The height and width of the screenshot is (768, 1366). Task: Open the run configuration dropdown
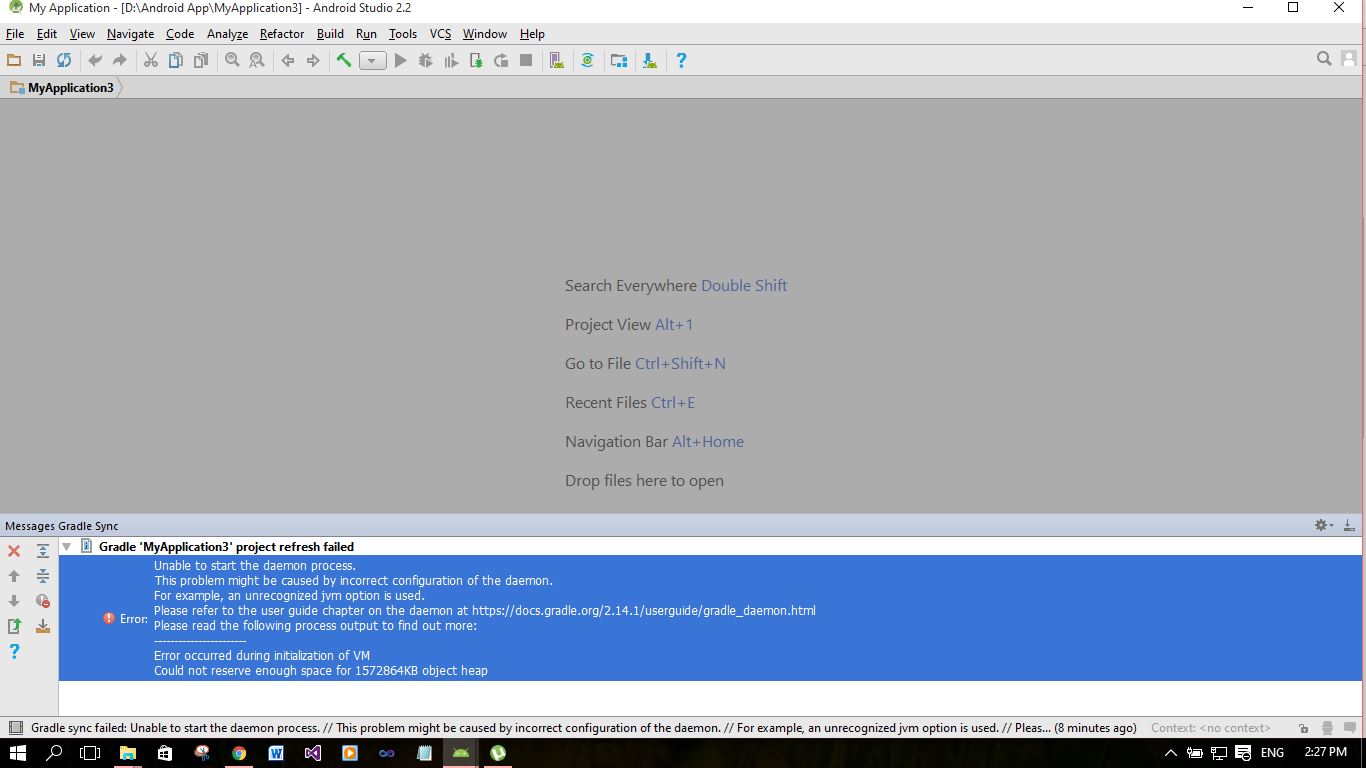click(x=372, y=61)
